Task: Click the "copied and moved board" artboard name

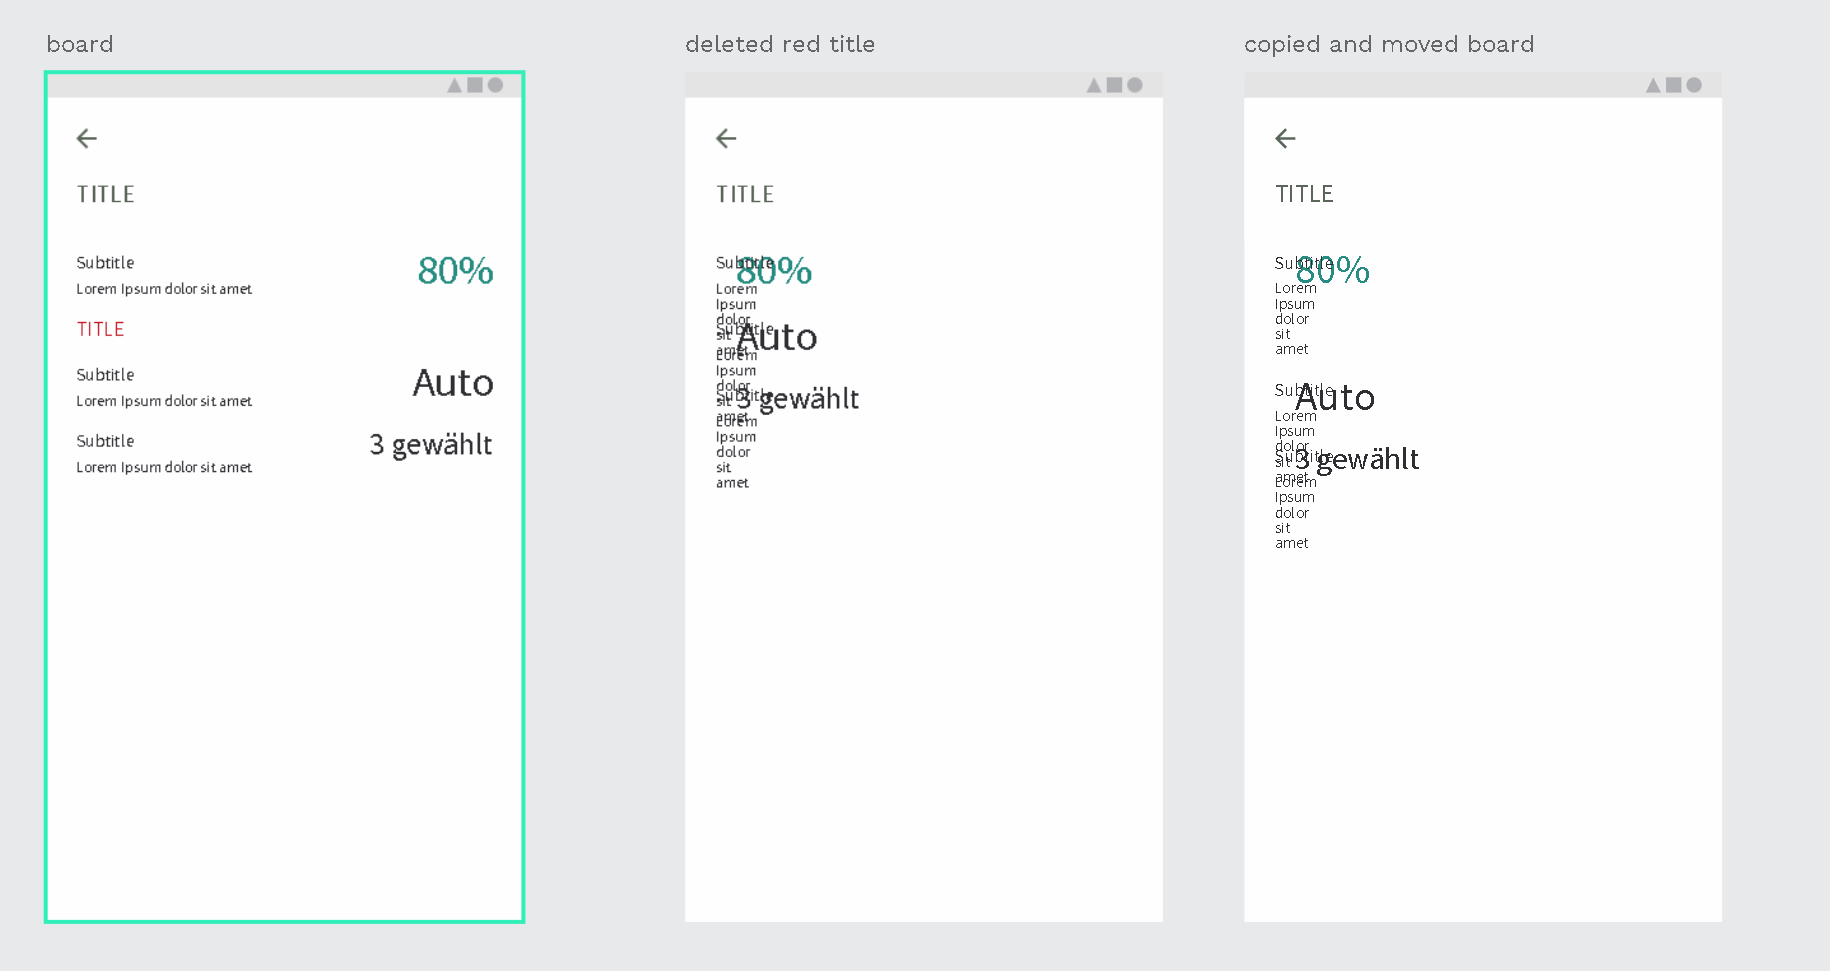Action: pyautogui.click(x=1389, y=44)
